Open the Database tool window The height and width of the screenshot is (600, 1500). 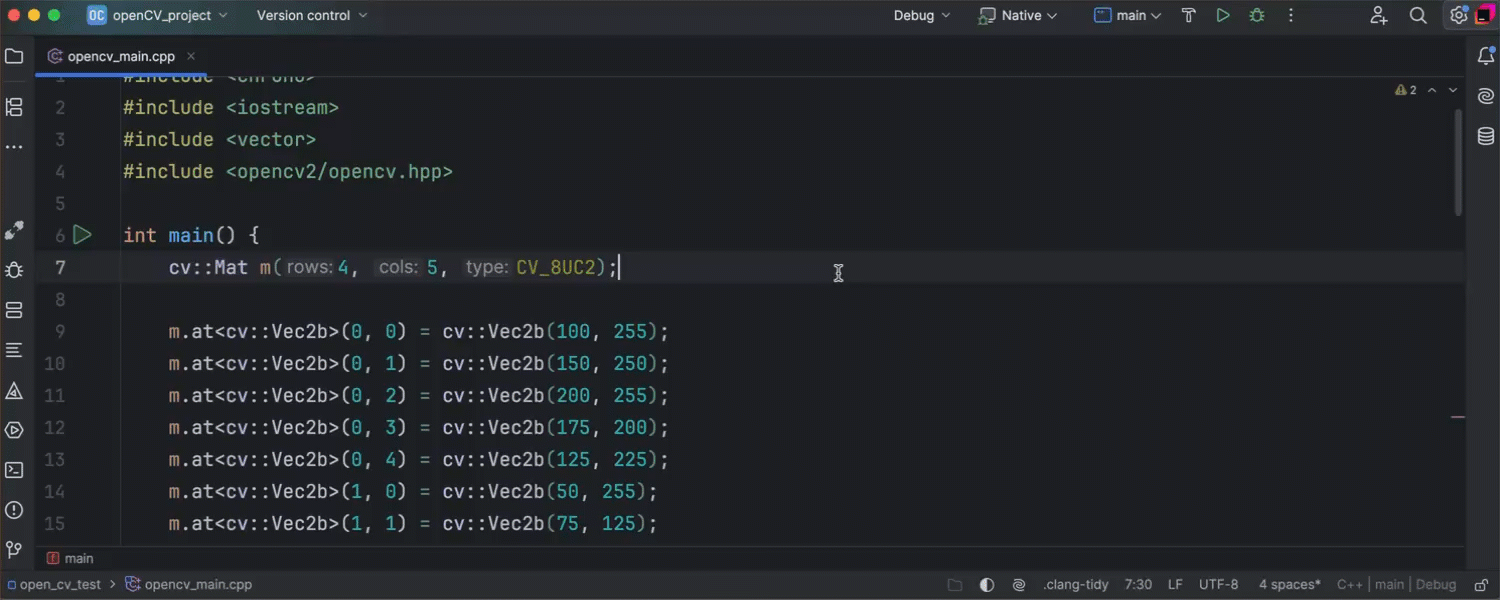1486,137
